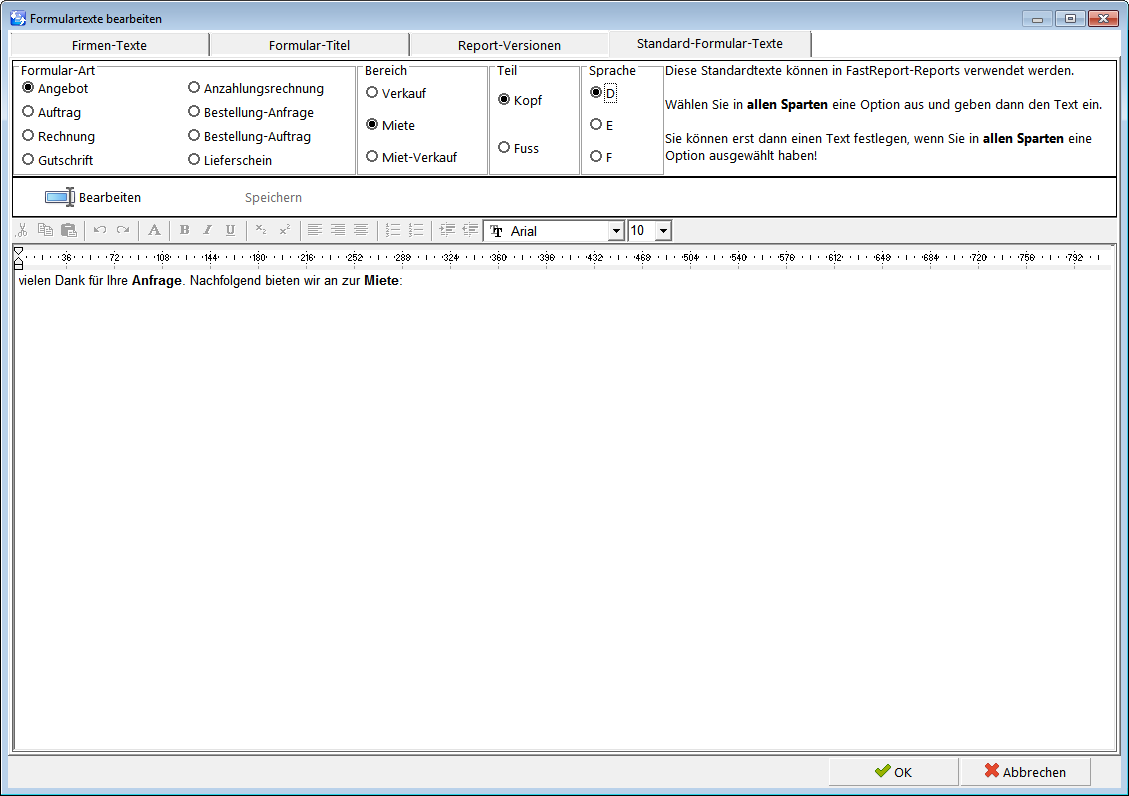Select Kopf as Teil
This screenshot has height=796, width=1129.
pyautogui.click(x=520, y=99)
